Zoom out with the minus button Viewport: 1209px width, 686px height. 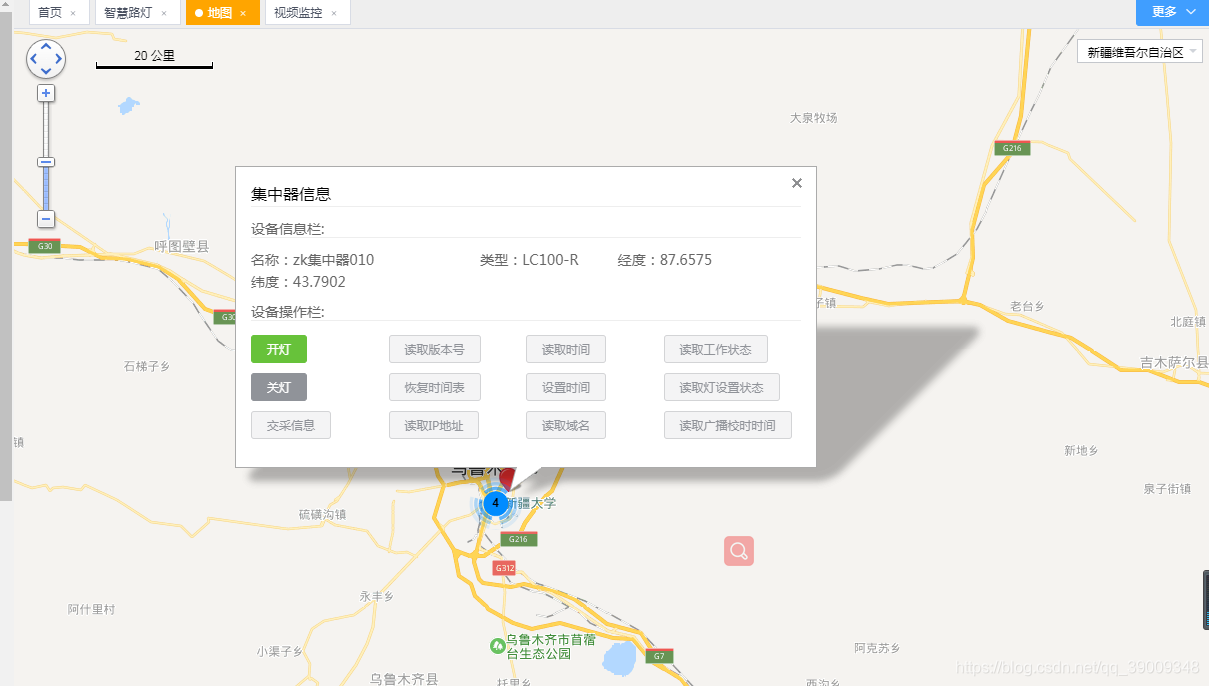coord(46,219)
